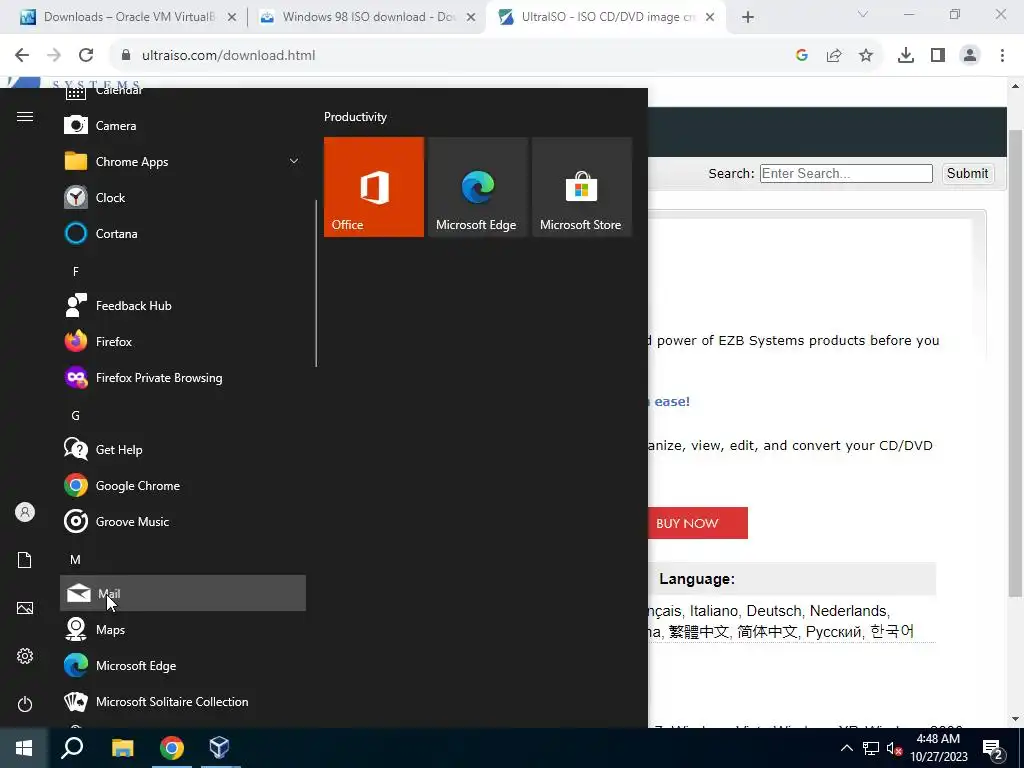This screenshot has height=768, width=1024.
Task: Click the Office tile
Action: [x=374, y=187]
